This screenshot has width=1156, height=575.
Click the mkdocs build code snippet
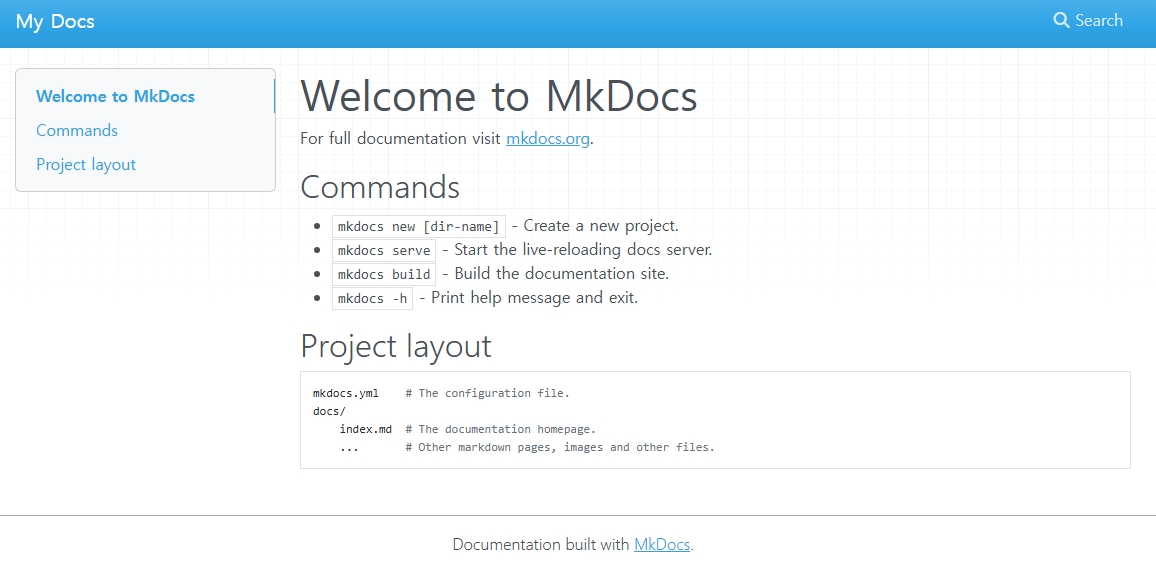pos(384,275)
